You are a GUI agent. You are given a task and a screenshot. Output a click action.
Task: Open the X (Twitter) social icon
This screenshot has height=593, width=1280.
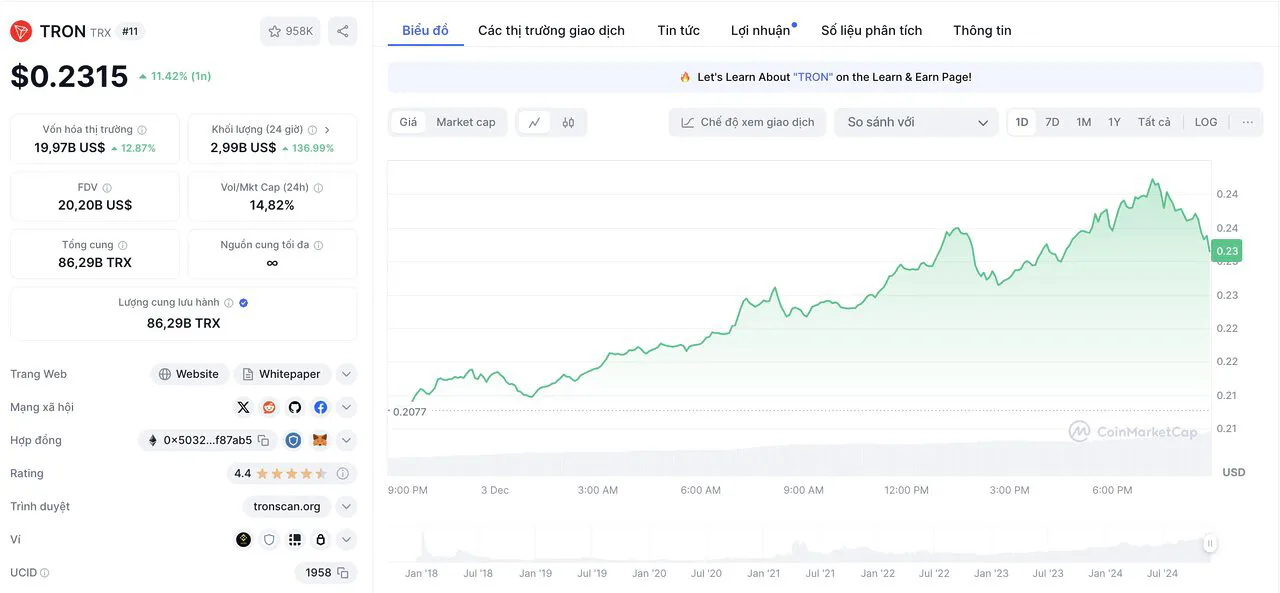point(243,407)
